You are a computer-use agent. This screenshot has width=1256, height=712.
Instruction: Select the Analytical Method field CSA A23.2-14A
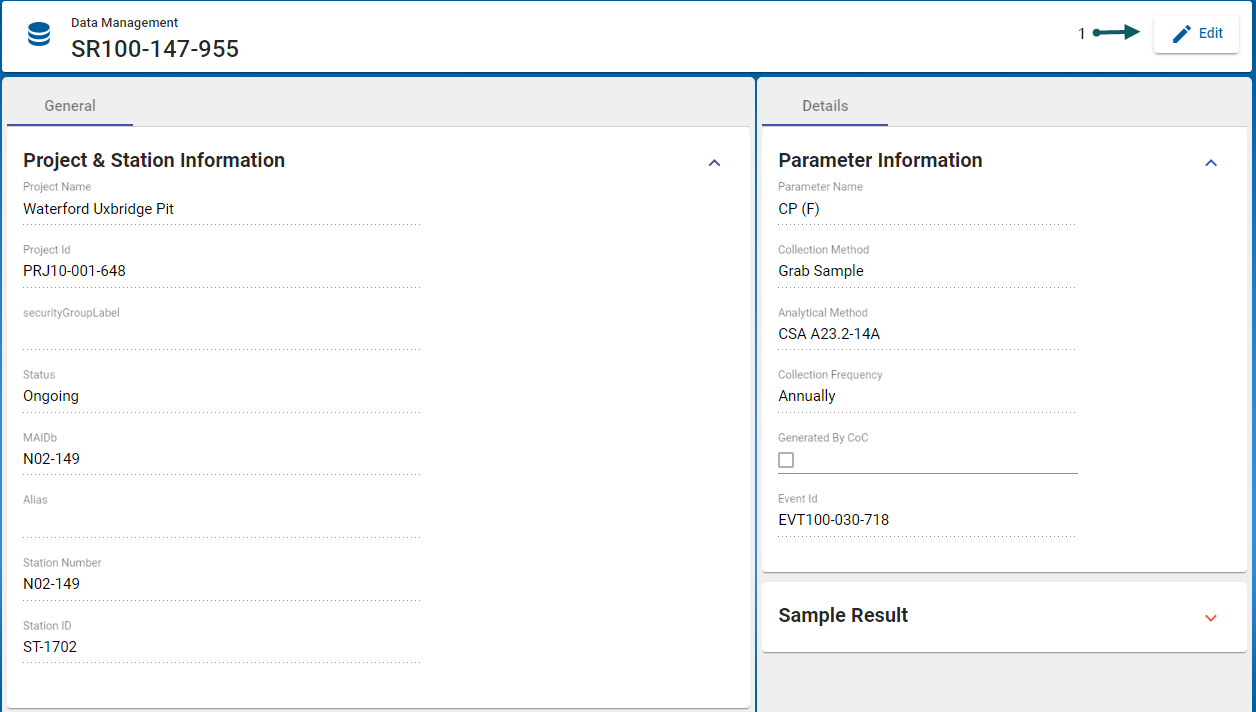925,334
